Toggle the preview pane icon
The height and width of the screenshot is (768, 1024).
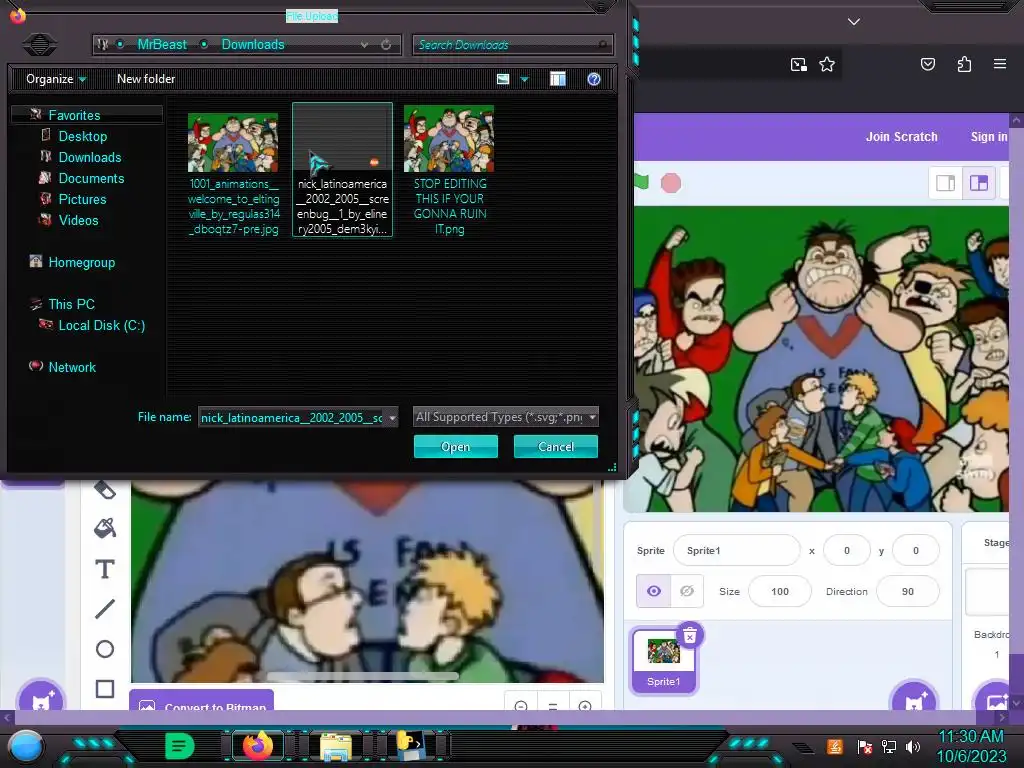(x=558, y=79)
